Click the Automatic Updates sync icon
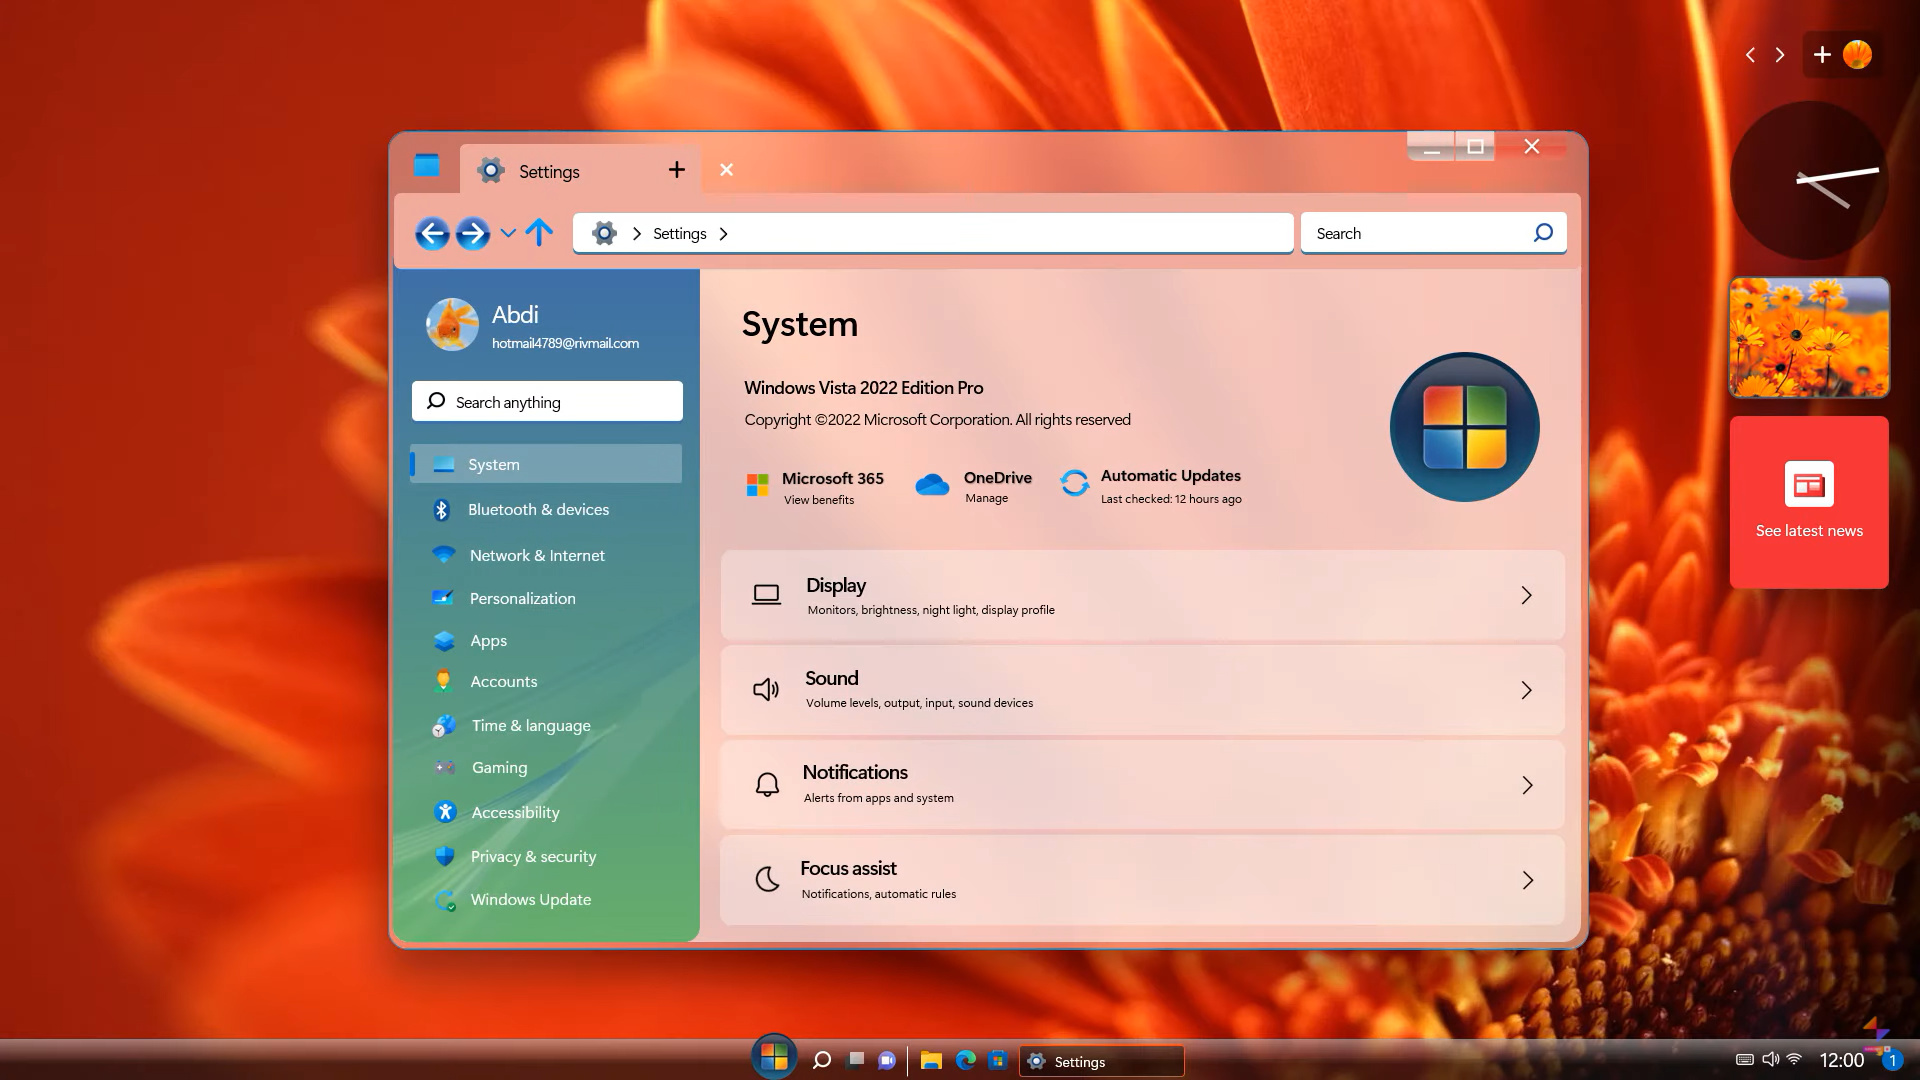Viewport: 1920px width, 1080px height. tap(1075, 484)
